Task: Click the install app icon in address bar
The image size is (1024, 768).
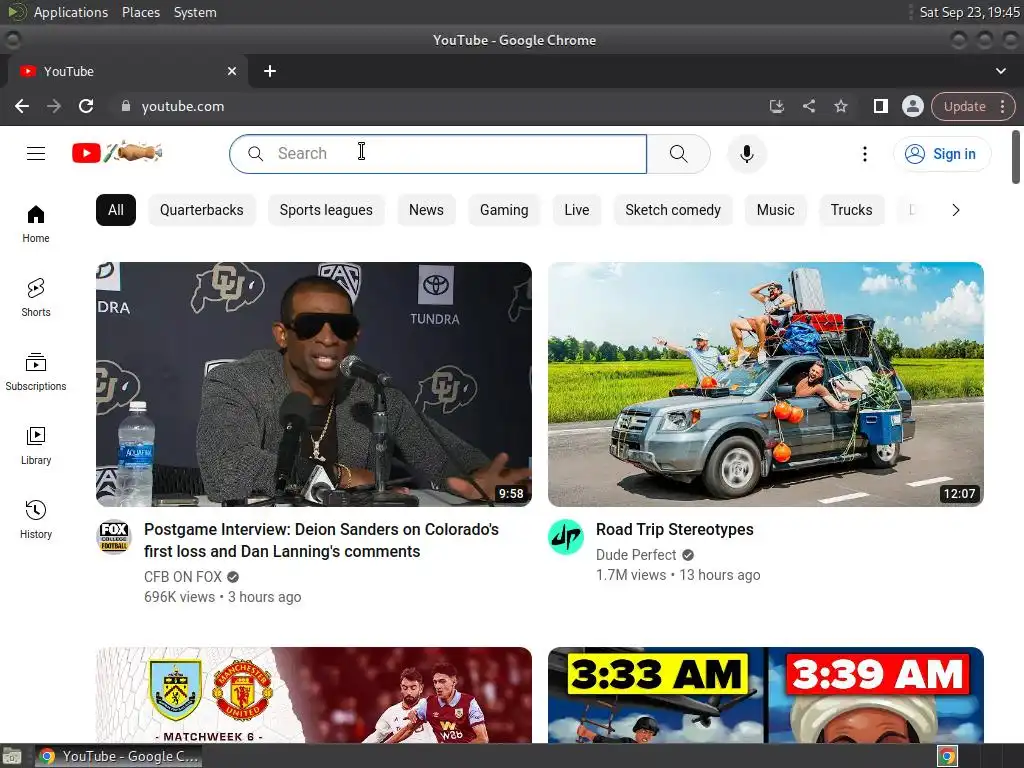Action: pyautogui.click(x=776, y=106)
